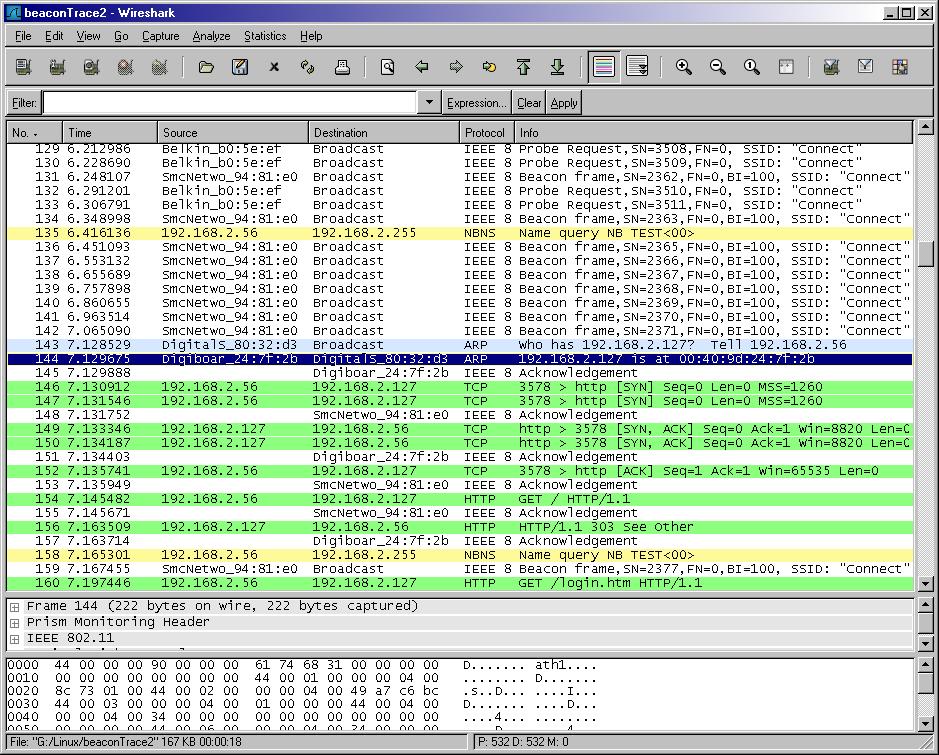
Task: Expand the IEEE 802.11 tree node
Action: click(x=15, y=638)
